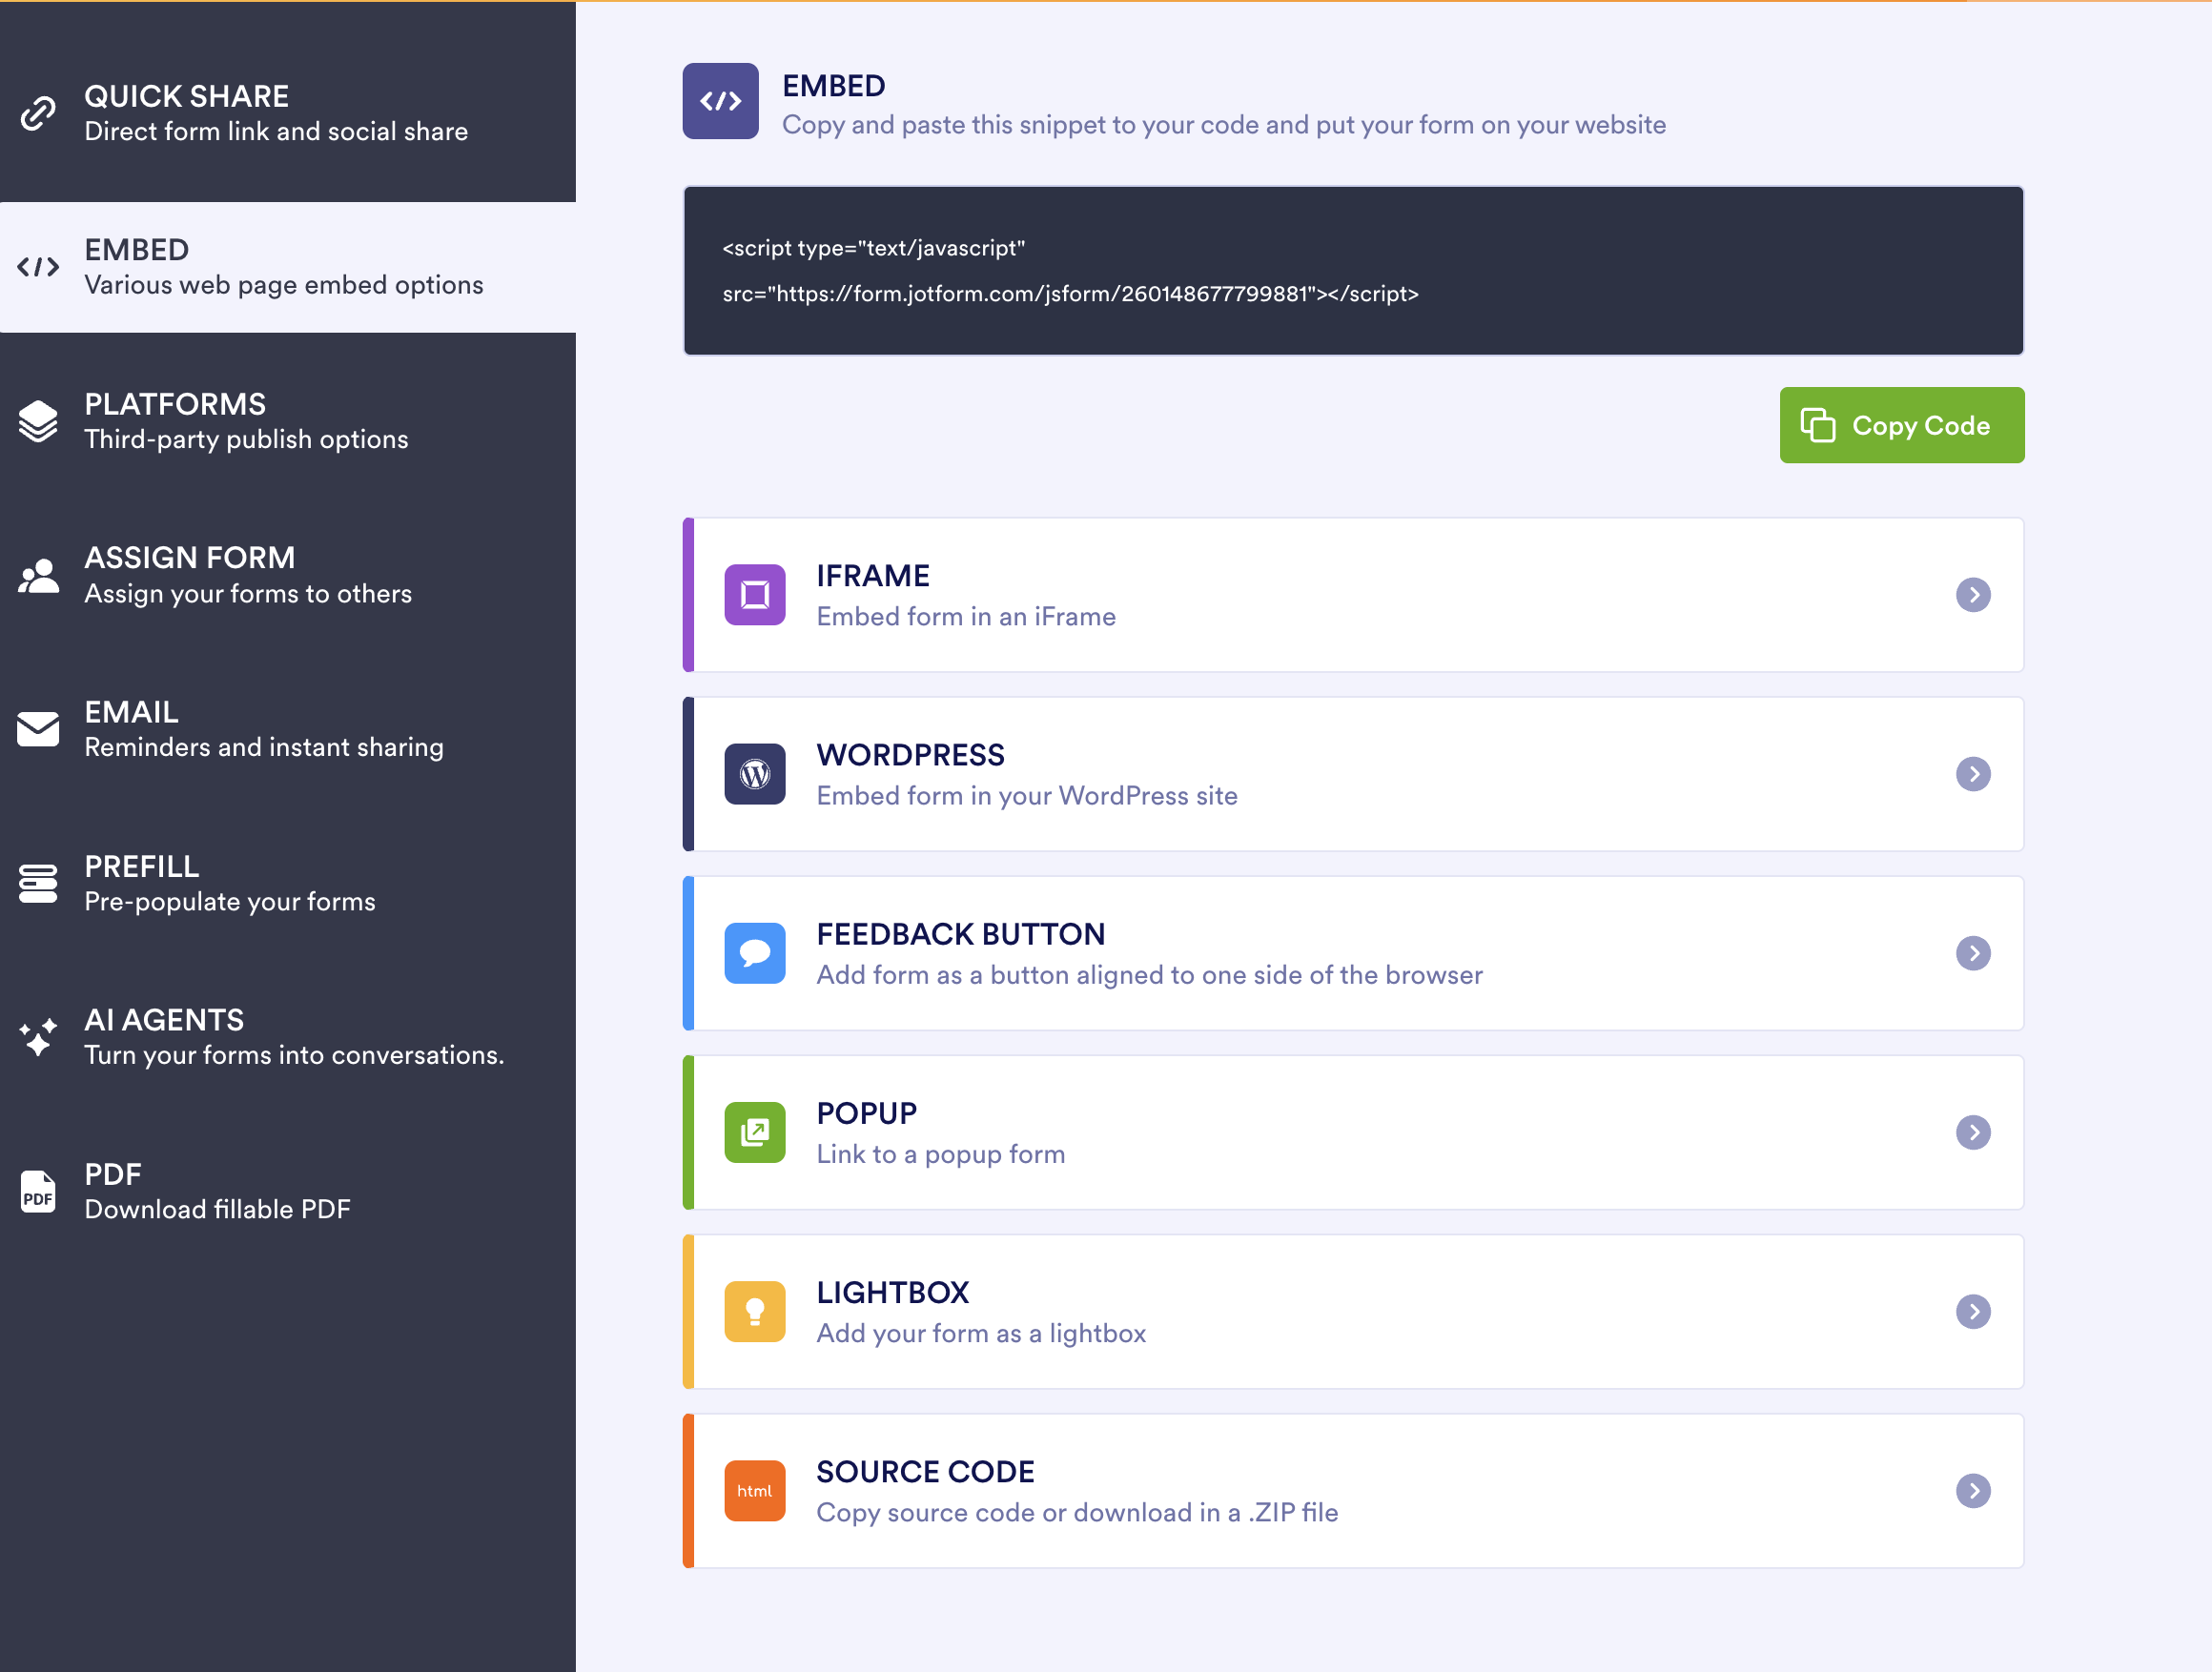Click the AI Agents sparkle icon
The image size is (2212, 1672).
(x=38, y=1037)
